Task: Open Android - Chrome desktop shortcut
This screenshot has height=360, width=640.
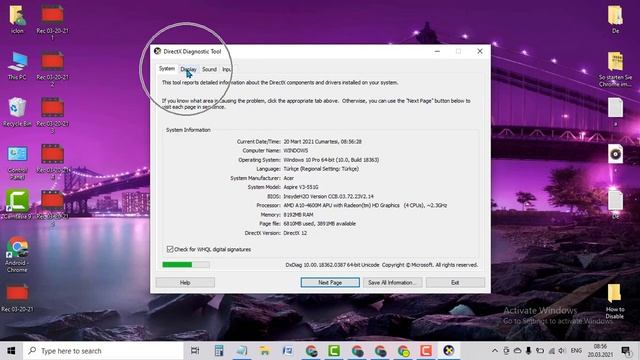Action: coord(17,254)
